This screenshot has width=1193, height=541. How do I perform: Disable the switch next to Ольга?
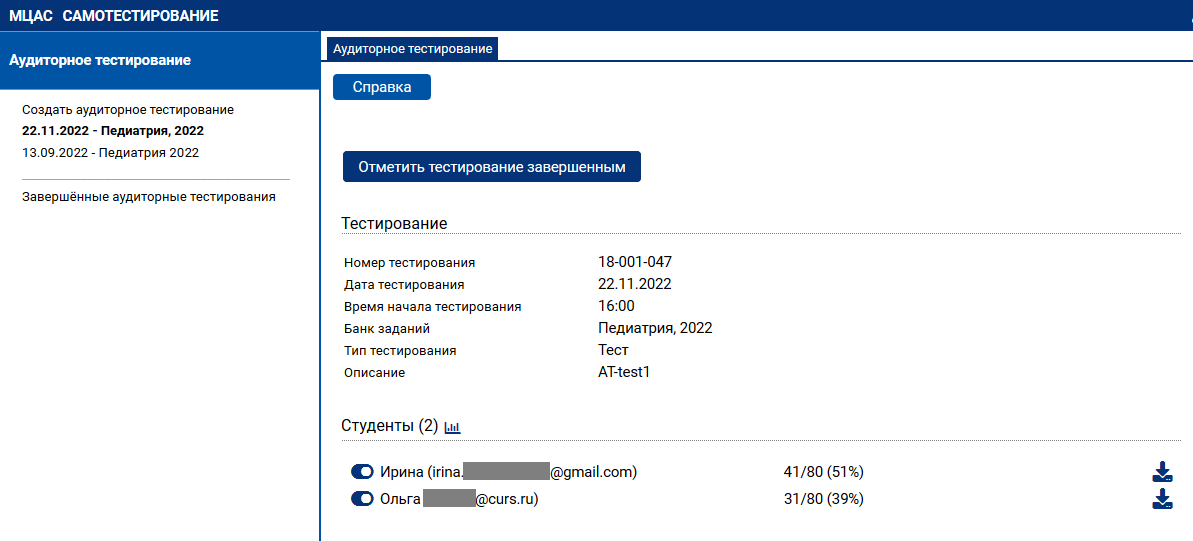point(362,499)
